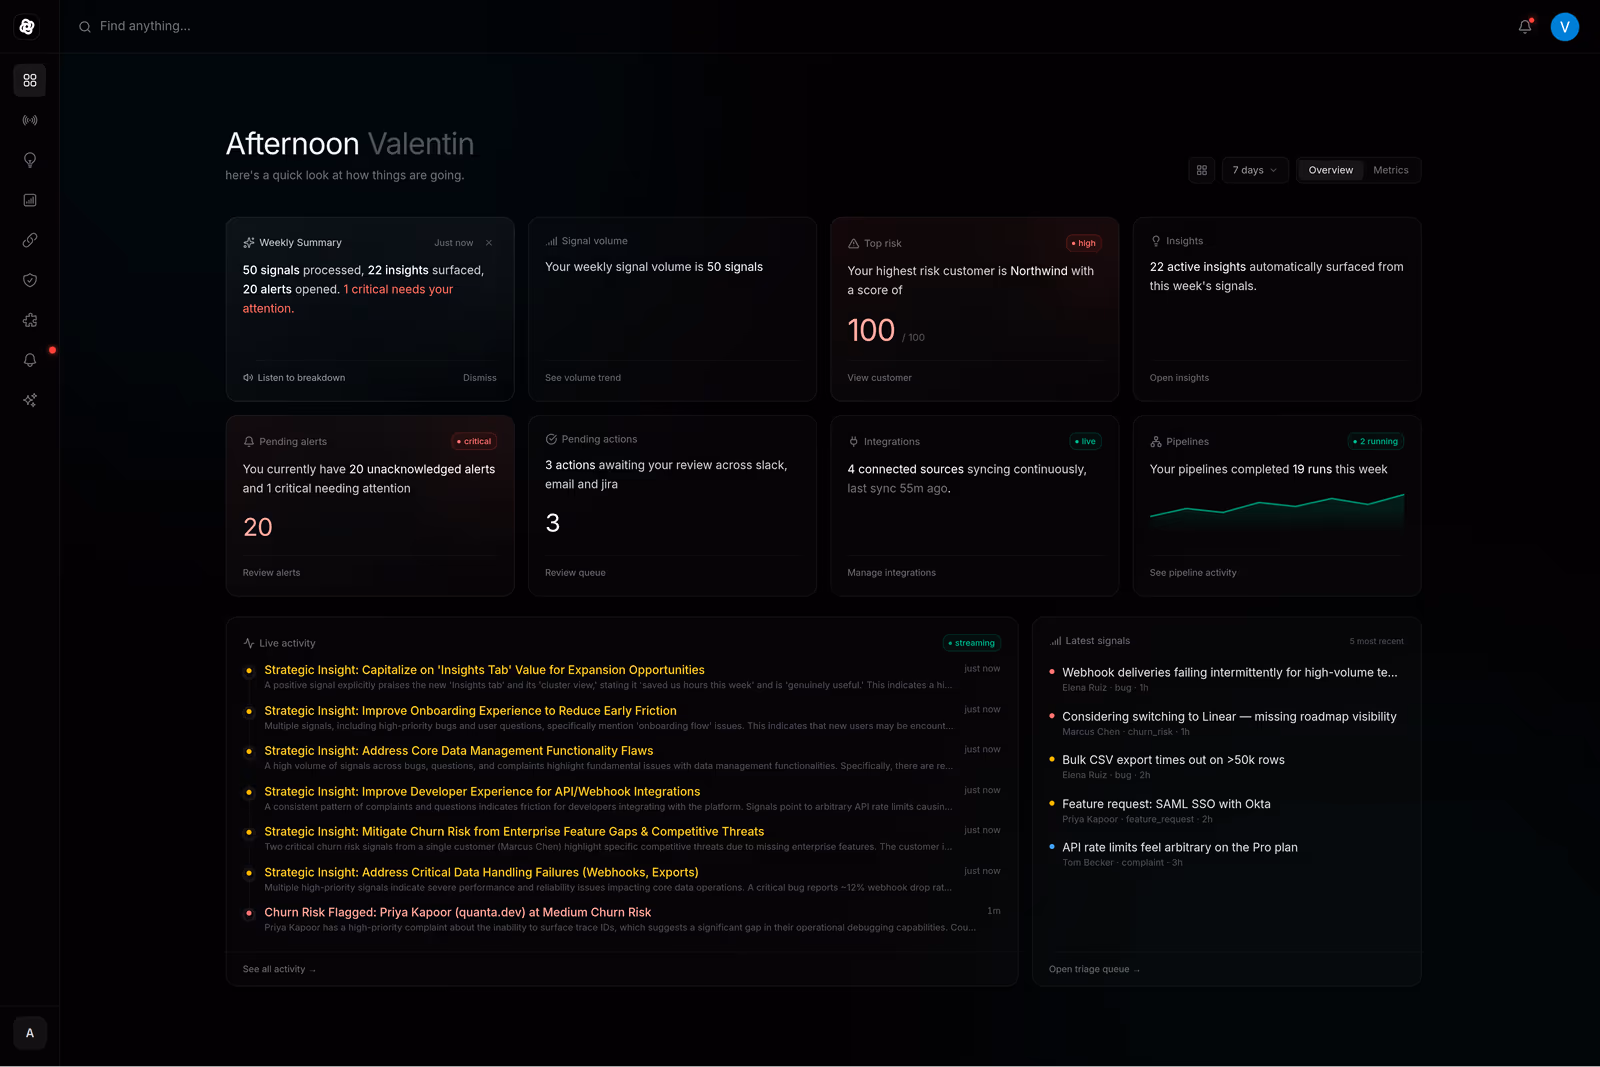
Task: Open the insights lightbulb sidebar icon
Action: point(30,160)
